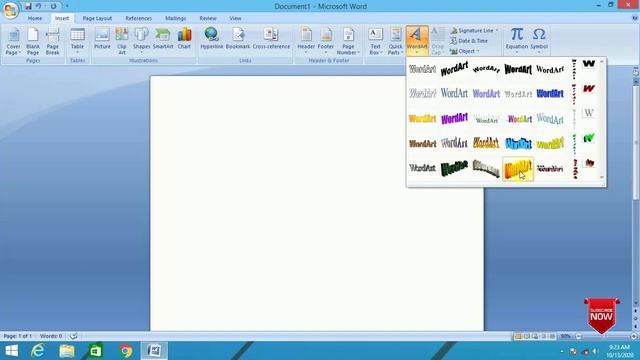Open the View tab
Viewport: 640px width, 360px height.
235,18
